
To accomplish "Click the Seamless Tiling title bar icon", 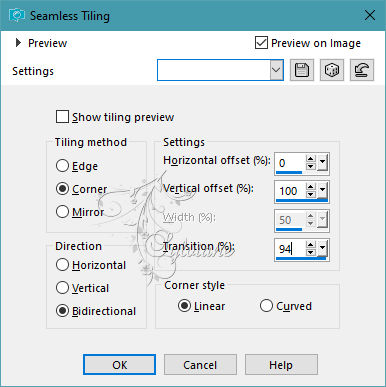I will click(17, 15).
